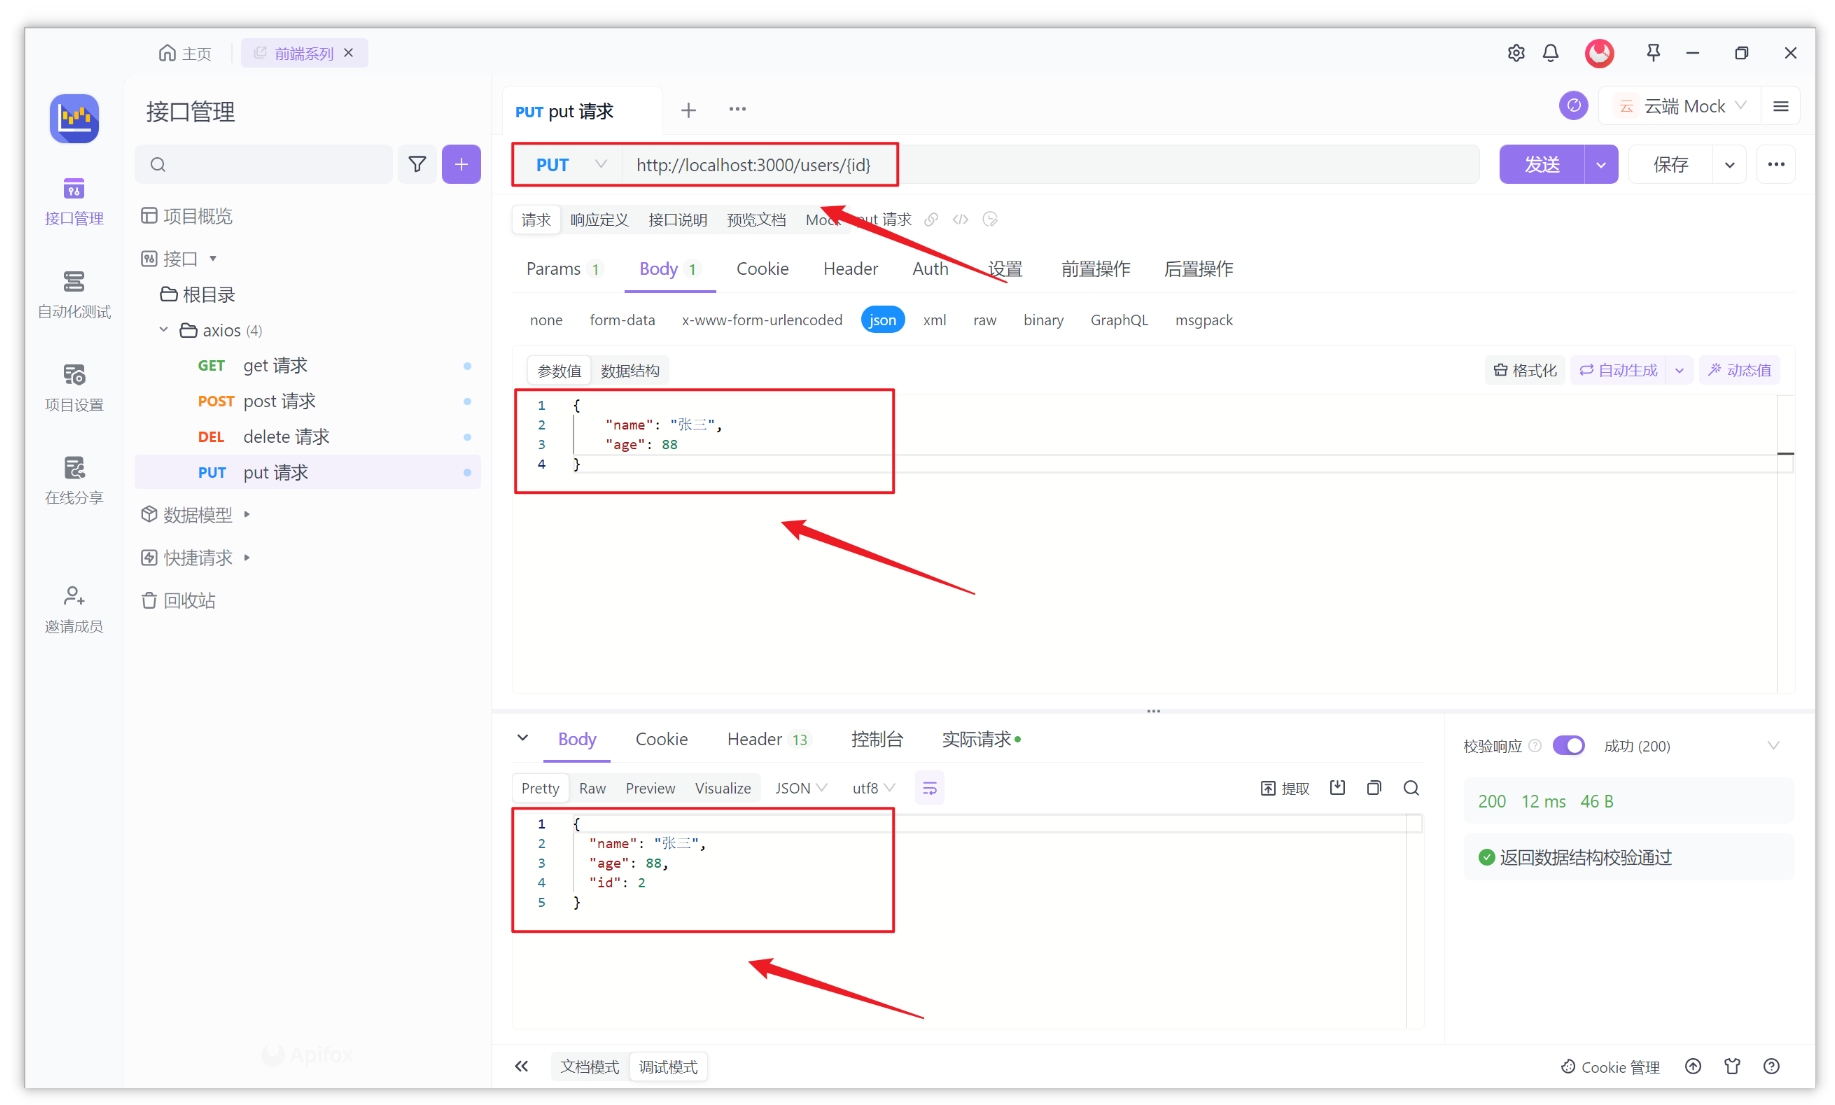
Task: Open 在线分享 in the sidebar
Action: [x=74, y=481]
